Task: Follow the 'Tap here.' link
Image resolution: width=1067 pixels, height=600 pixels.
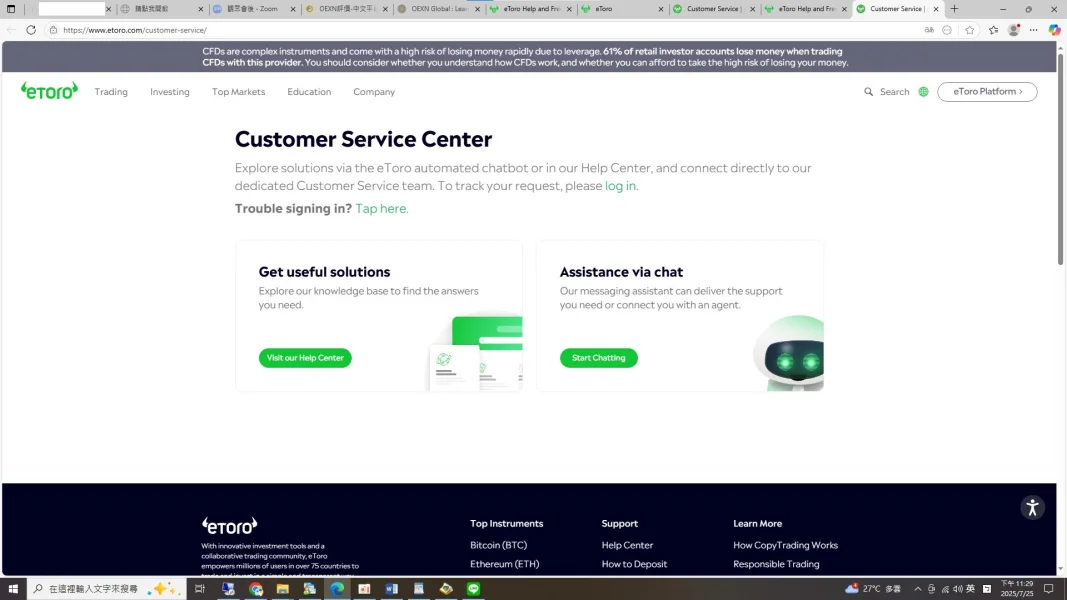Action: tap(382, 209)
